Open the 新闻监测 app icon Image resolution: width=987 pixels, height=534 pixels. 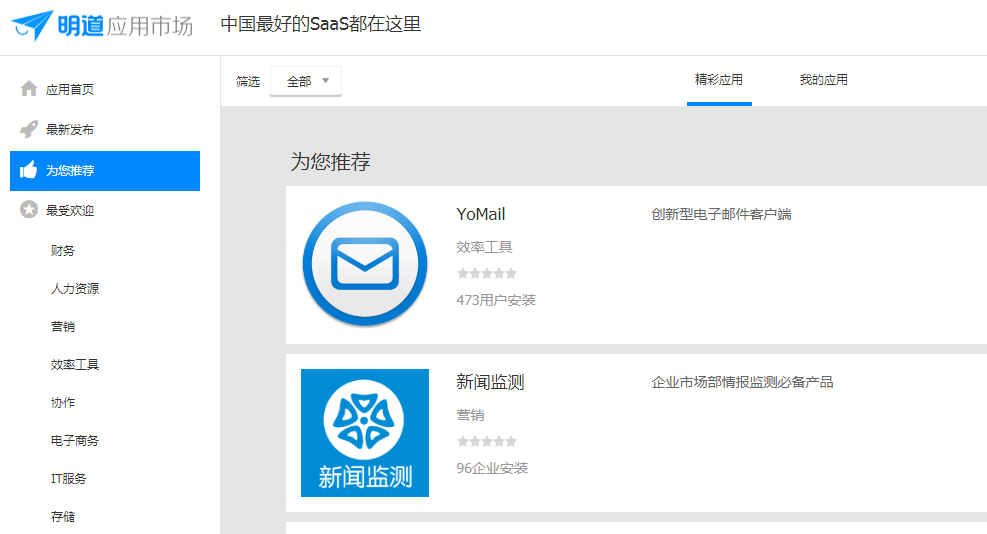click(365, 433)
